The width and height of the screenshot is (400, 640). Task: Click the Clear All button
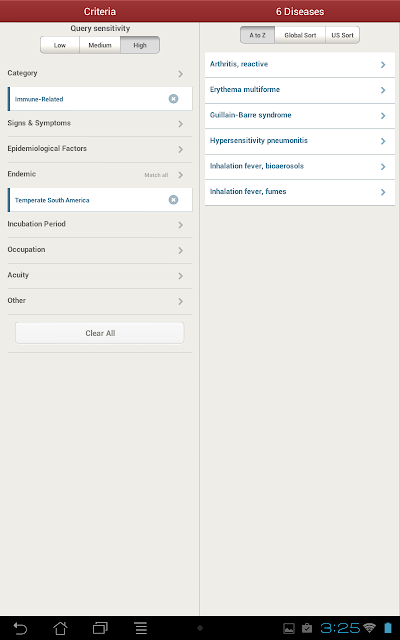pos(100,333)
